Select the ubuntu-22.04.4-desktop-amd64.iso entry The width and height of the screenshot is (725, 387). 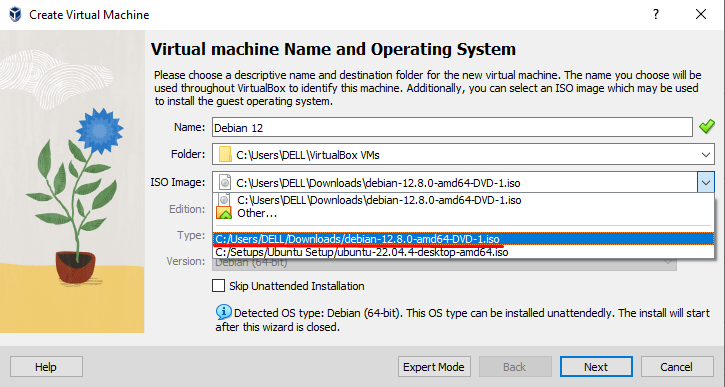pyautogui.click(x=463, y=252)
